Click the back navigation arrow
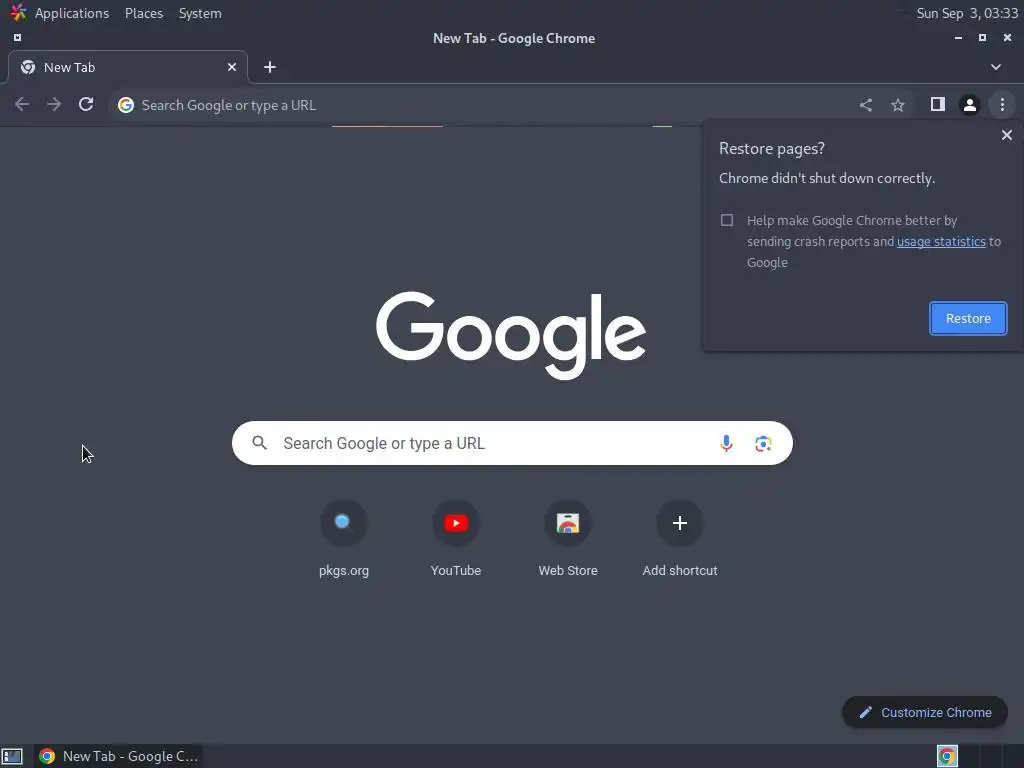 [22, 104]
